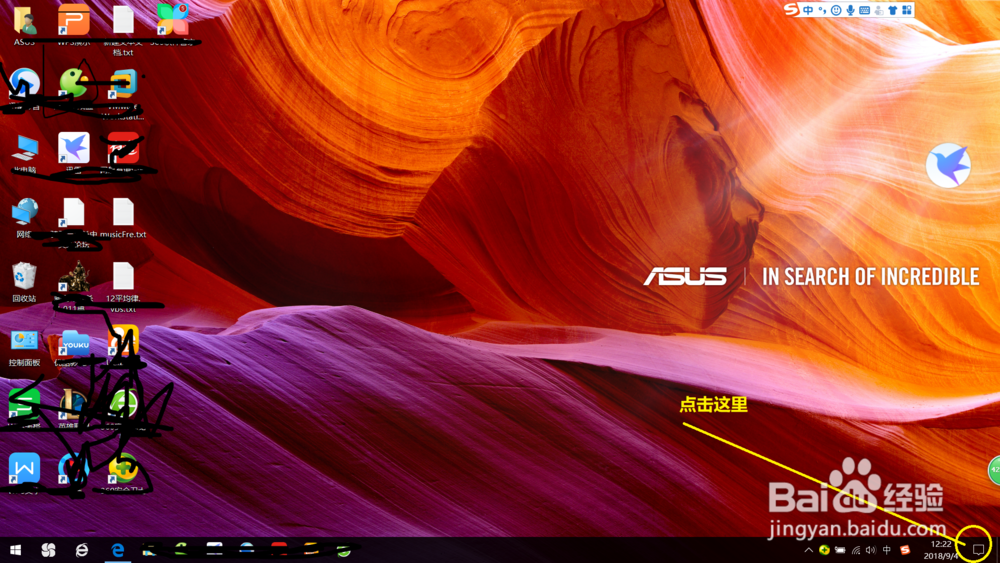Select the new text document .txt file
This screenshot has width=1000, height=563.
pyautogui.click(x=123, y=29)
